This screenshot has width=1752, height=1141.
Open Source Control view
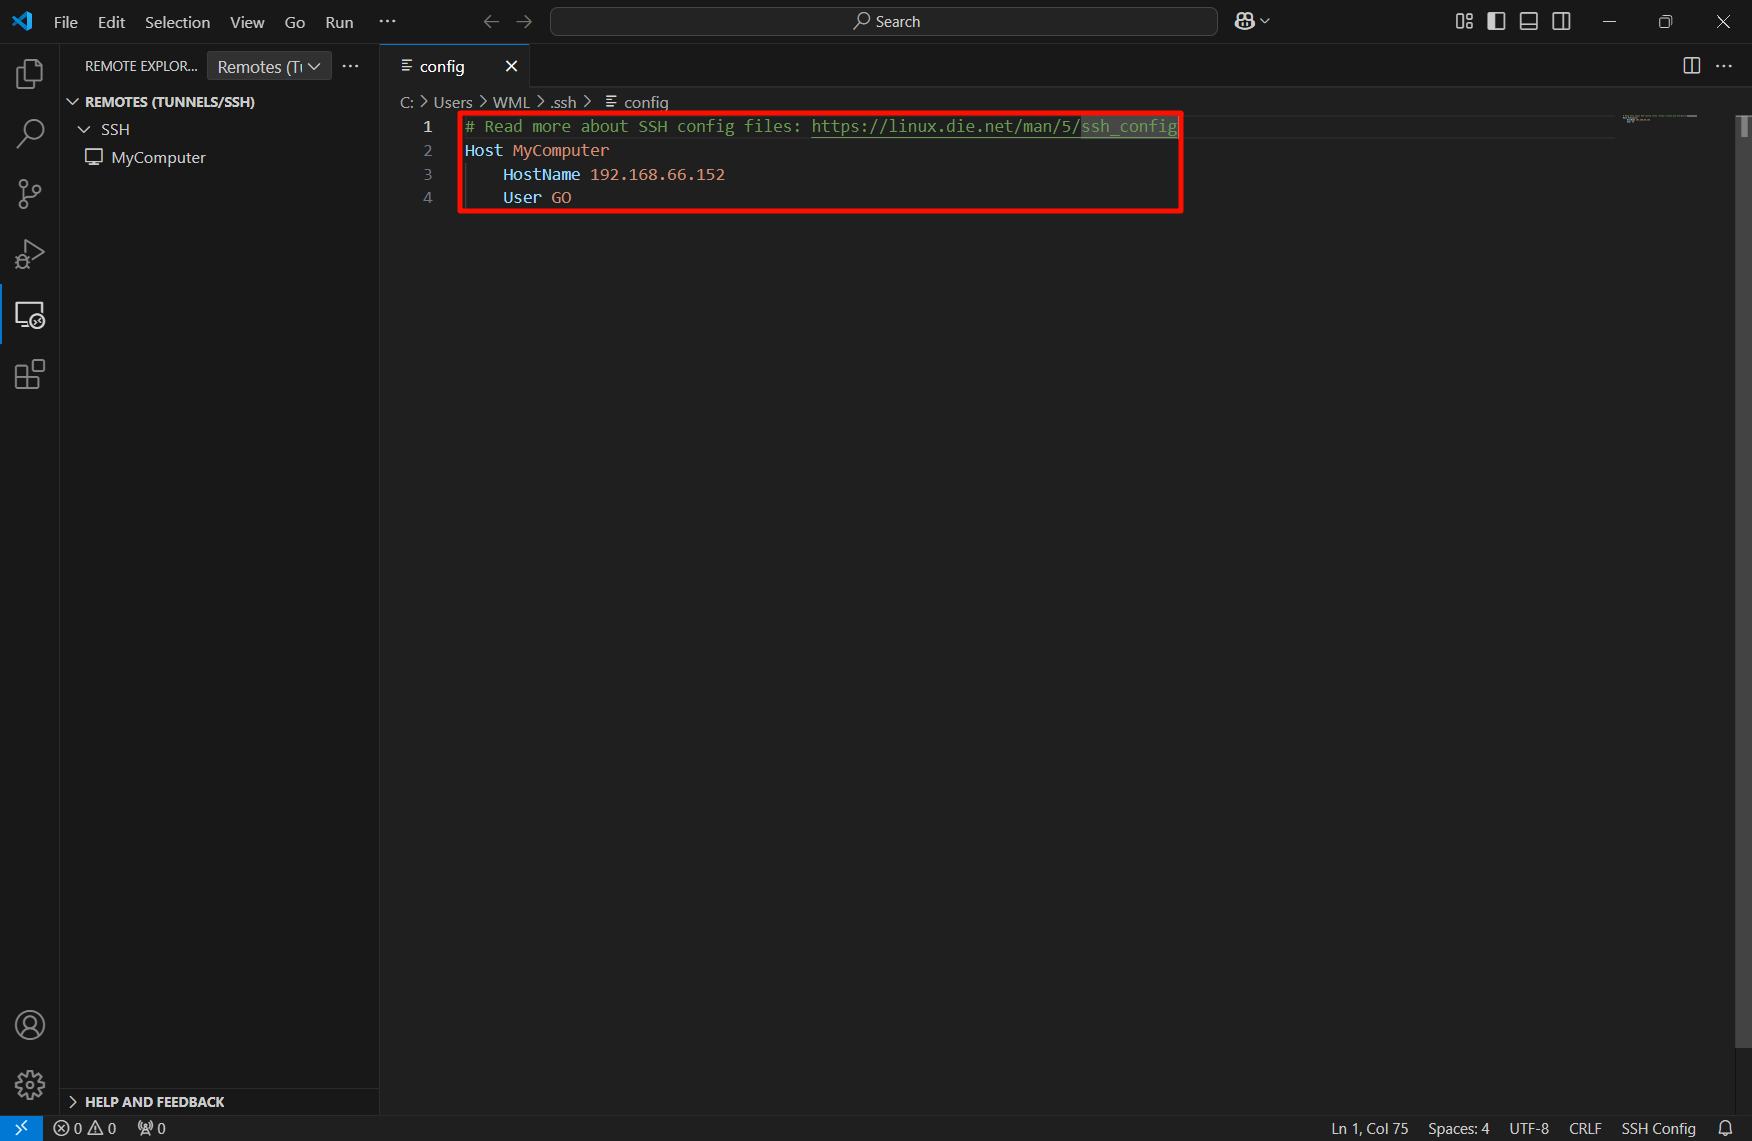coord(30,194)
